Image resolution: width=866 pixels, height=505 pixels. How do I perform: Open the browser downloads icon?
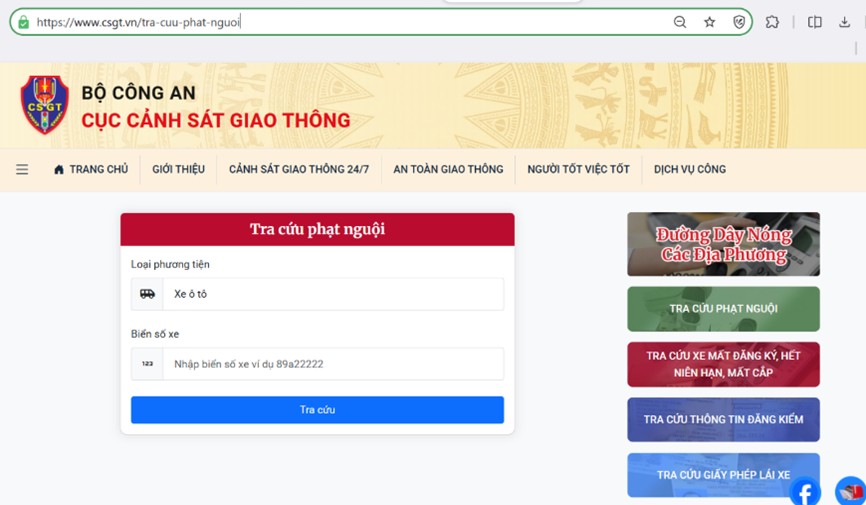tap(844, 22)
